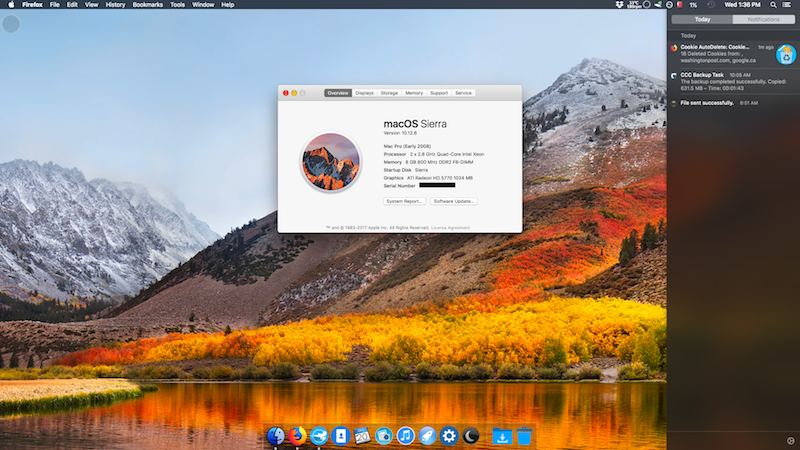
Task: Switch to the Displays tab
Action: pos(364,93)
